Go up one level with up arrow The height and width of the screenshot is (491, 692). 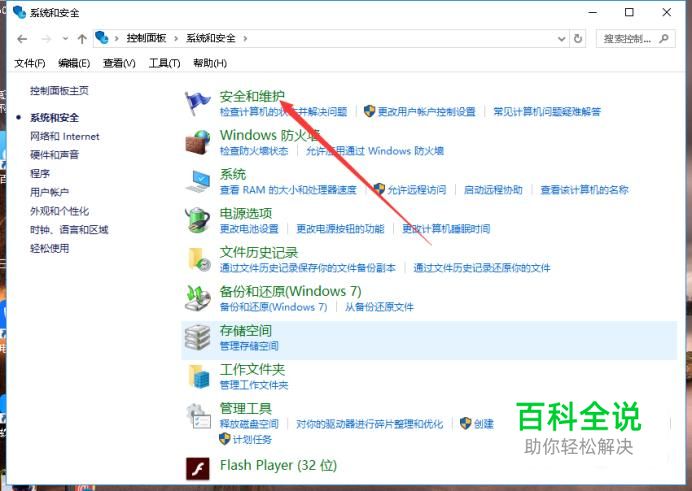(82, 39)
